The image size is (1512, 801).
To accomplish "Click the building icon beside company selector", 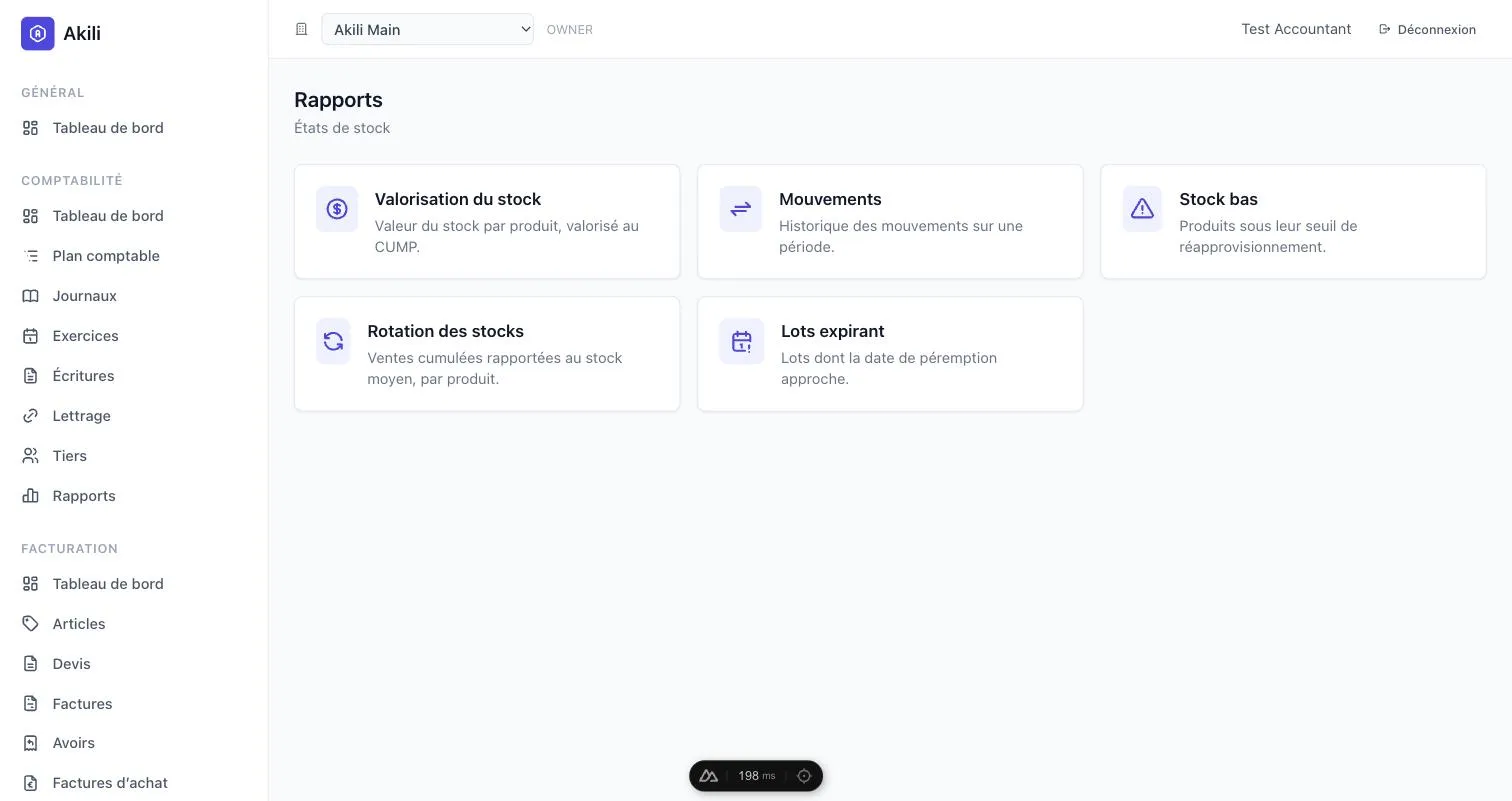I will tap(301, 29).
